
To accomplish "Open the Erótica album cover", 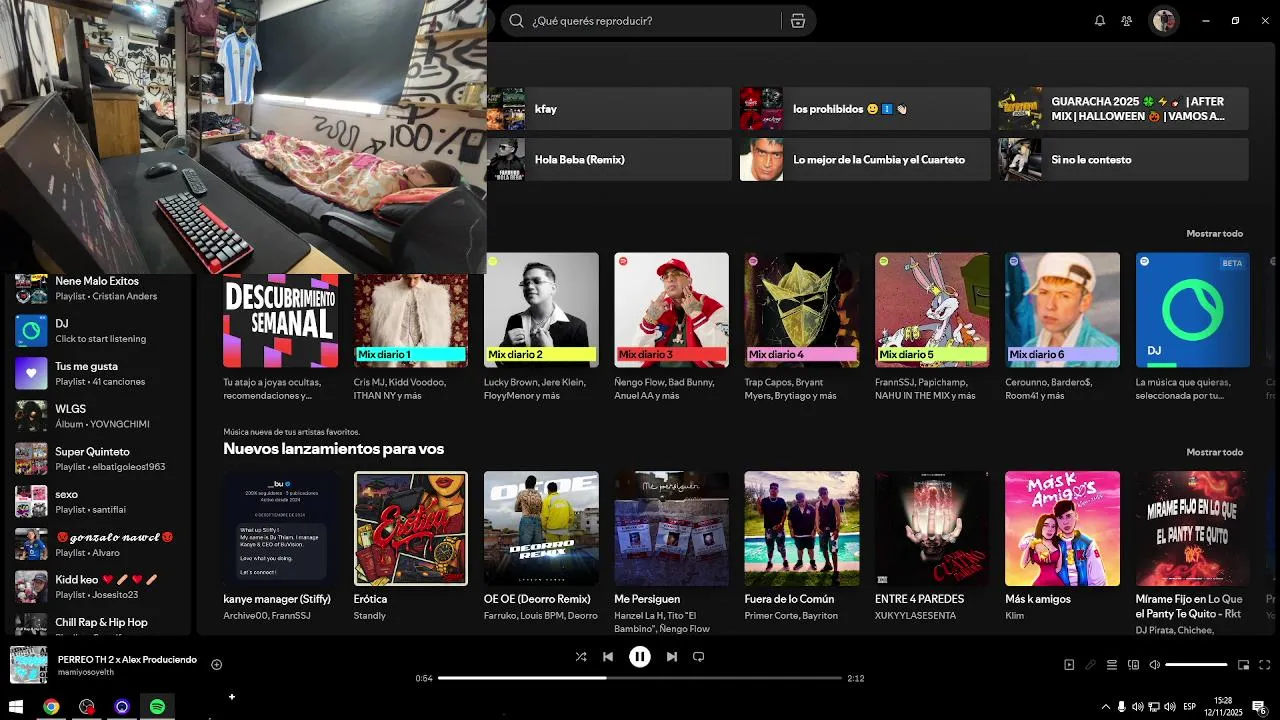I will click(411, 528).
